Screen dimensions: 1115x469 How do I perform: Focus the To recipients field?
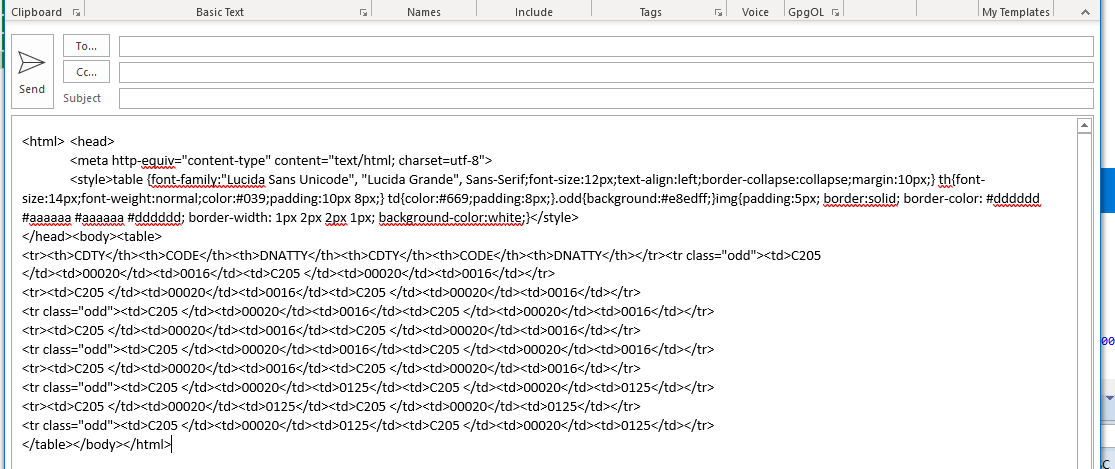[606, 46]
